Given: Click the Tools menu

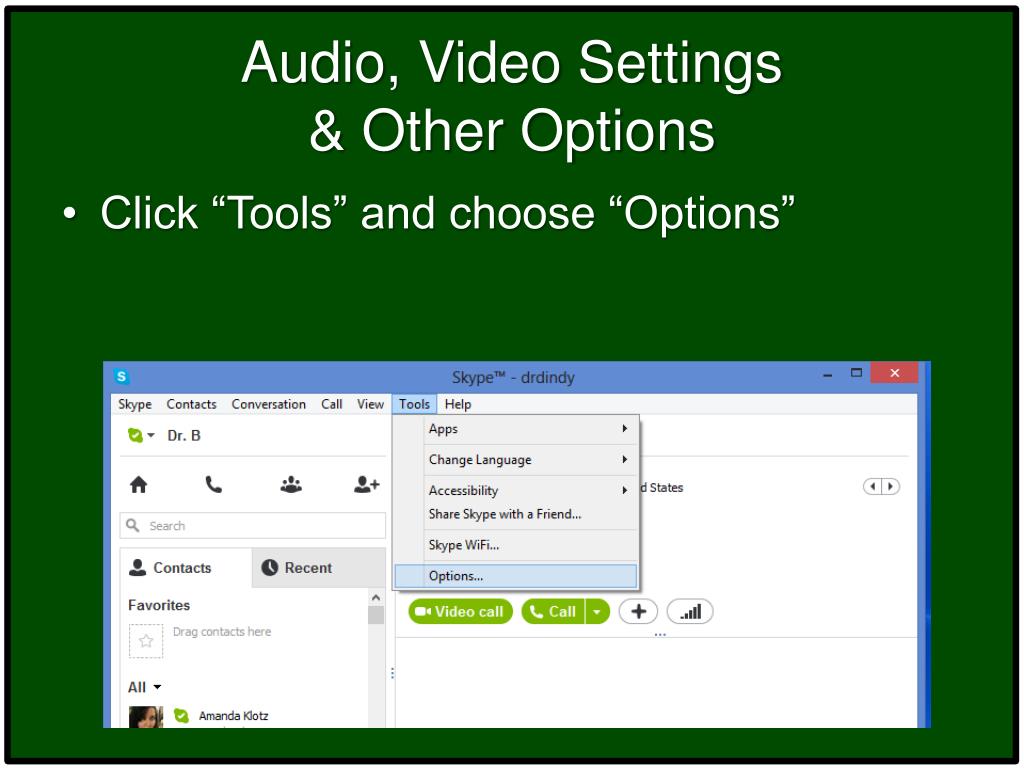Looking at the screenshot, I should [414, 404].
